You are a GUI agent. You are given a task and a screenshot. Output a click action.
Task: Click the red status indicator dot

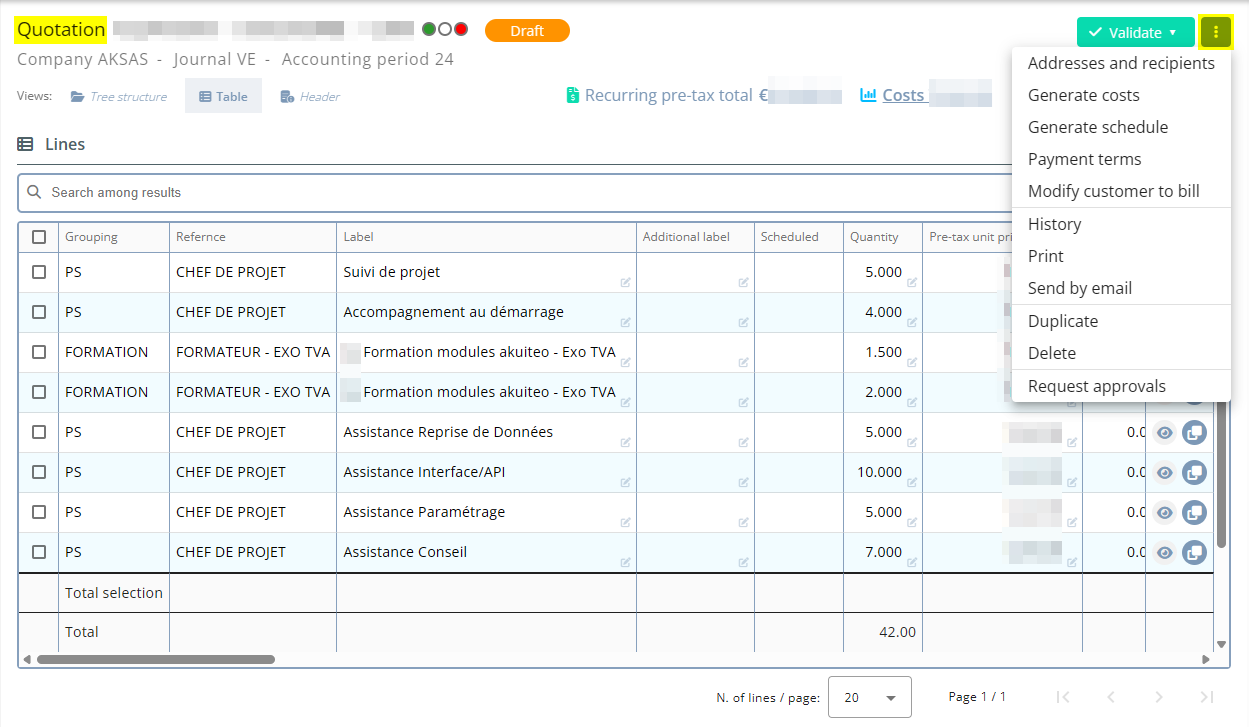click(x=461, y=30)
